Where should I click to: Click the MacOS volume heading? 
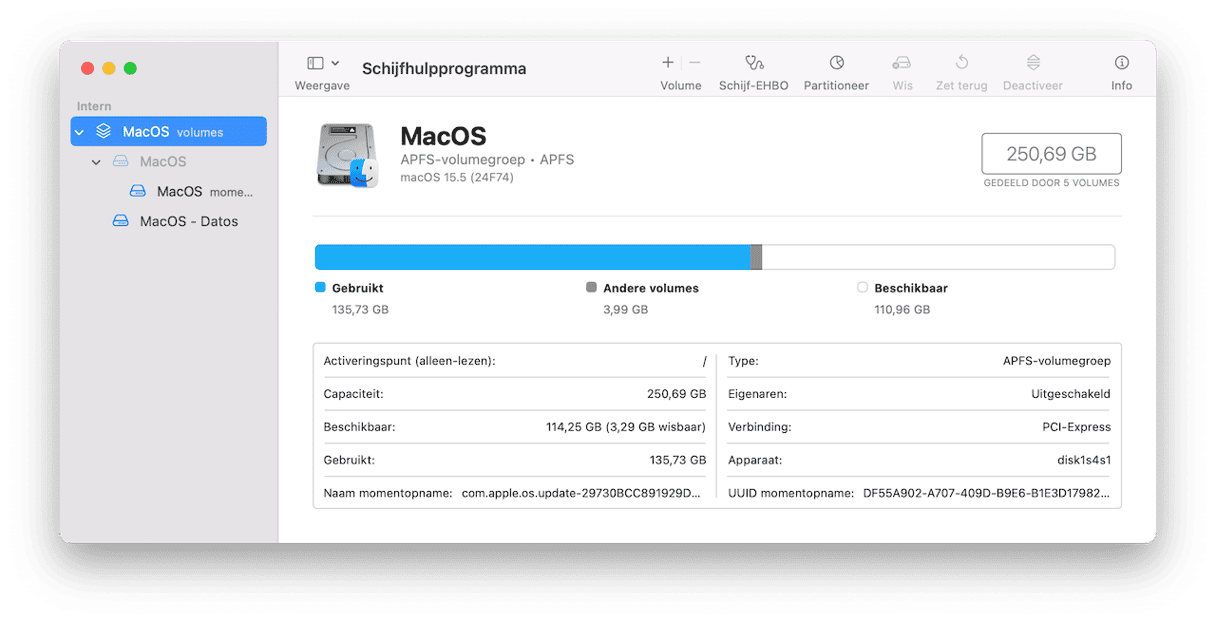[443, 136]
